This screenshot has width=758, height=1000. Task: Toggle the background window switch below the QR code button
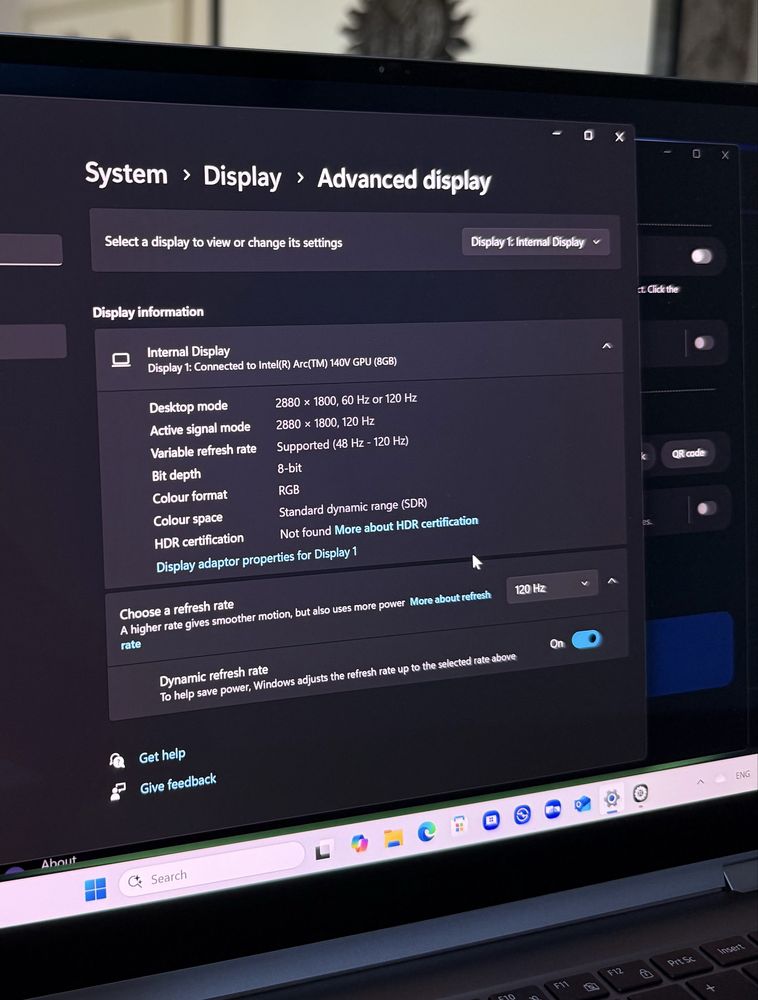(x=706, y=509)
